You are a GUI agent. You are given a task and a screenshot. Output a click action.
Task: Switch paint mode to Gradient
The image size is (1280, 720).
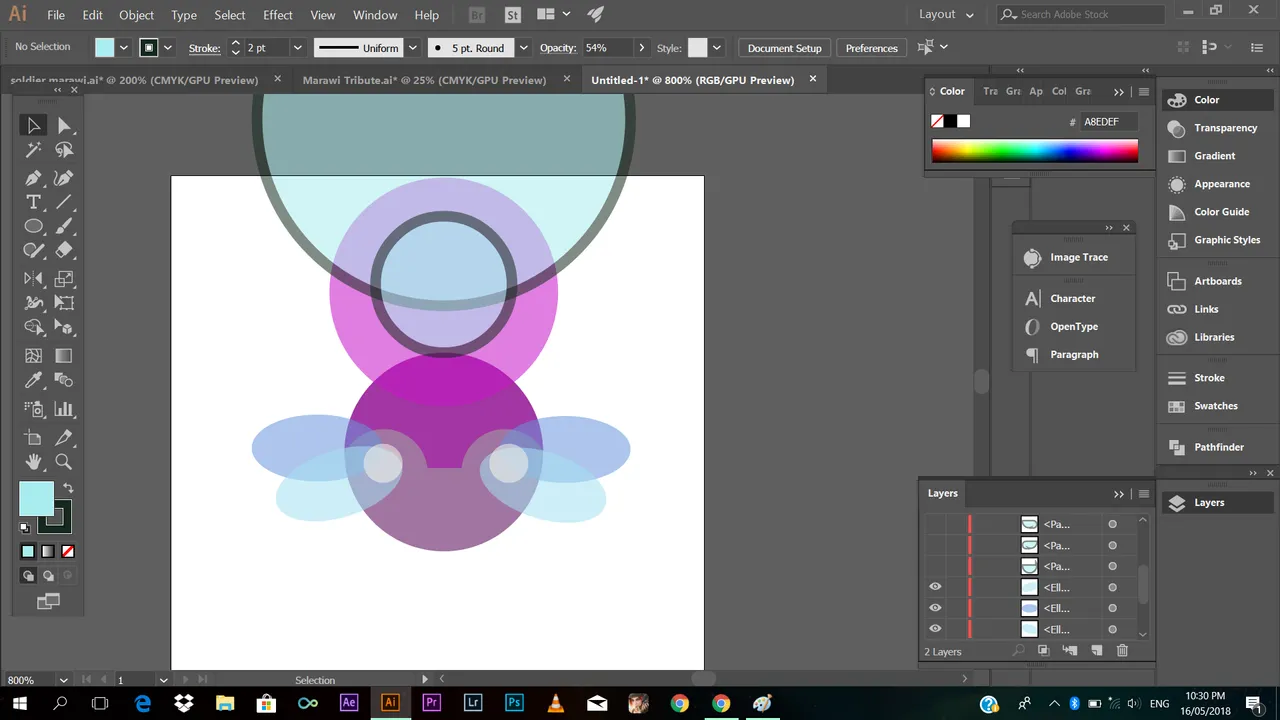[47, 551]
